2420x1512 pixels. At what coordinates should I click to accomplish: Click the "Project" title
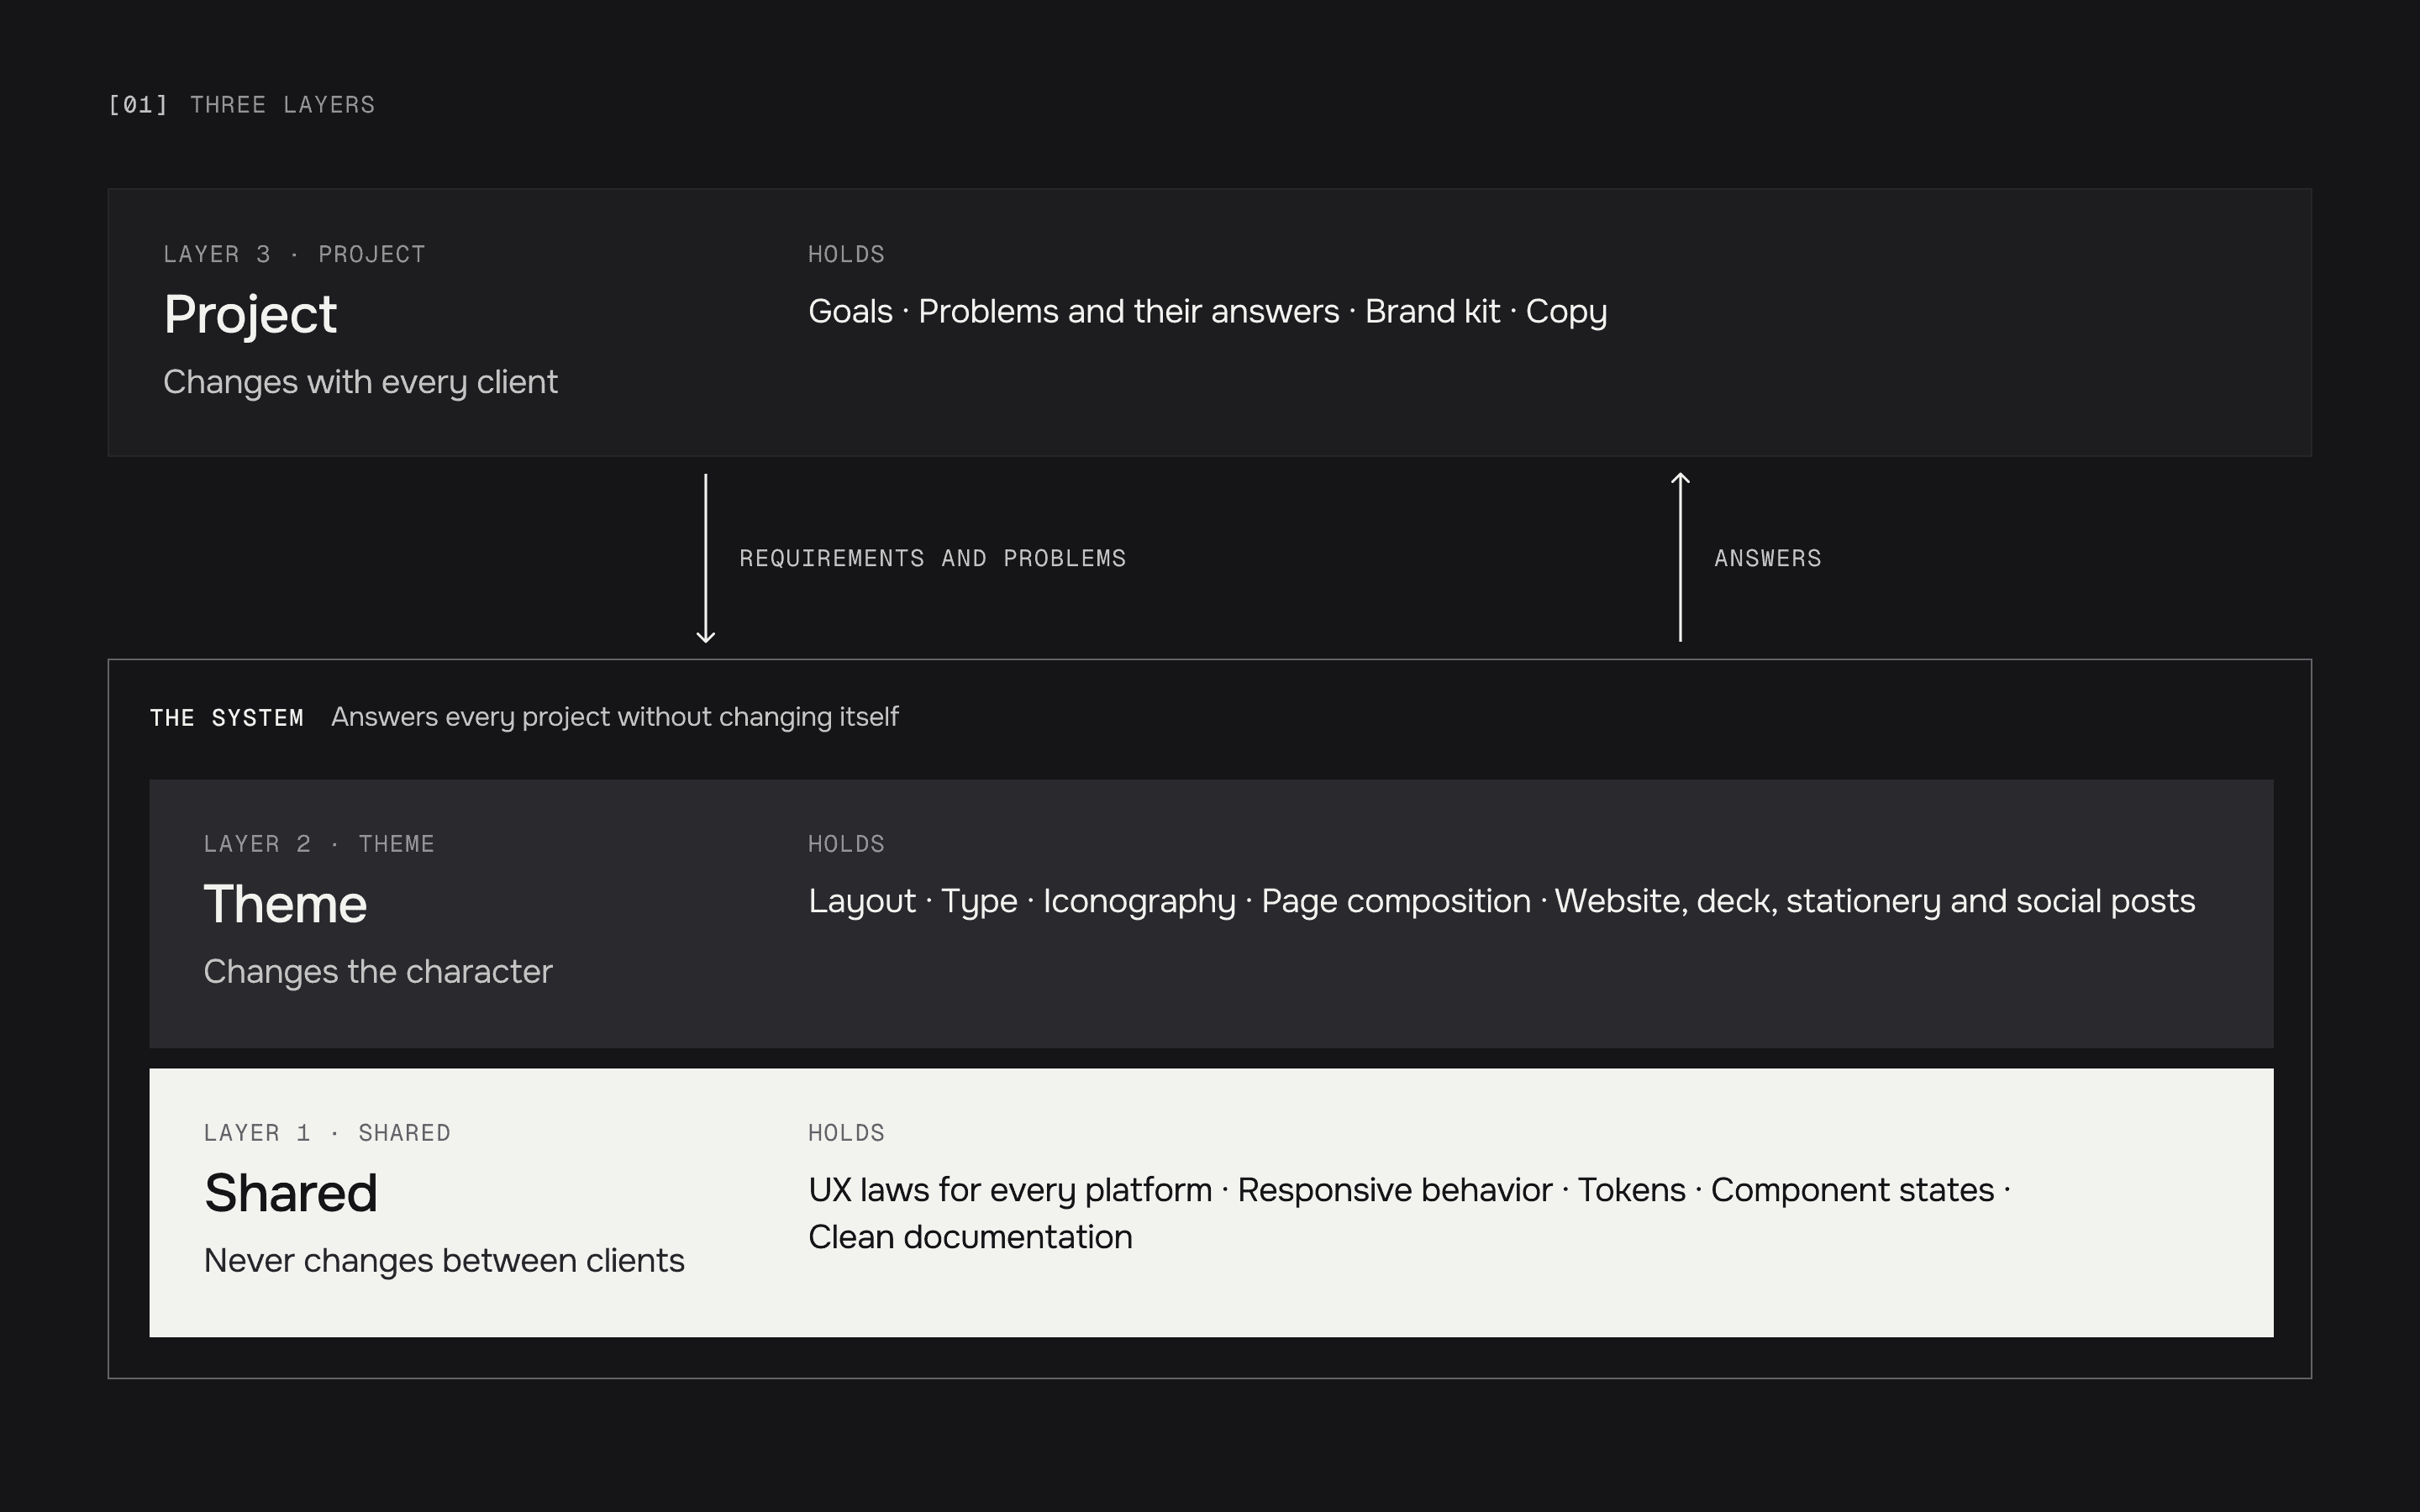[250, 315]
